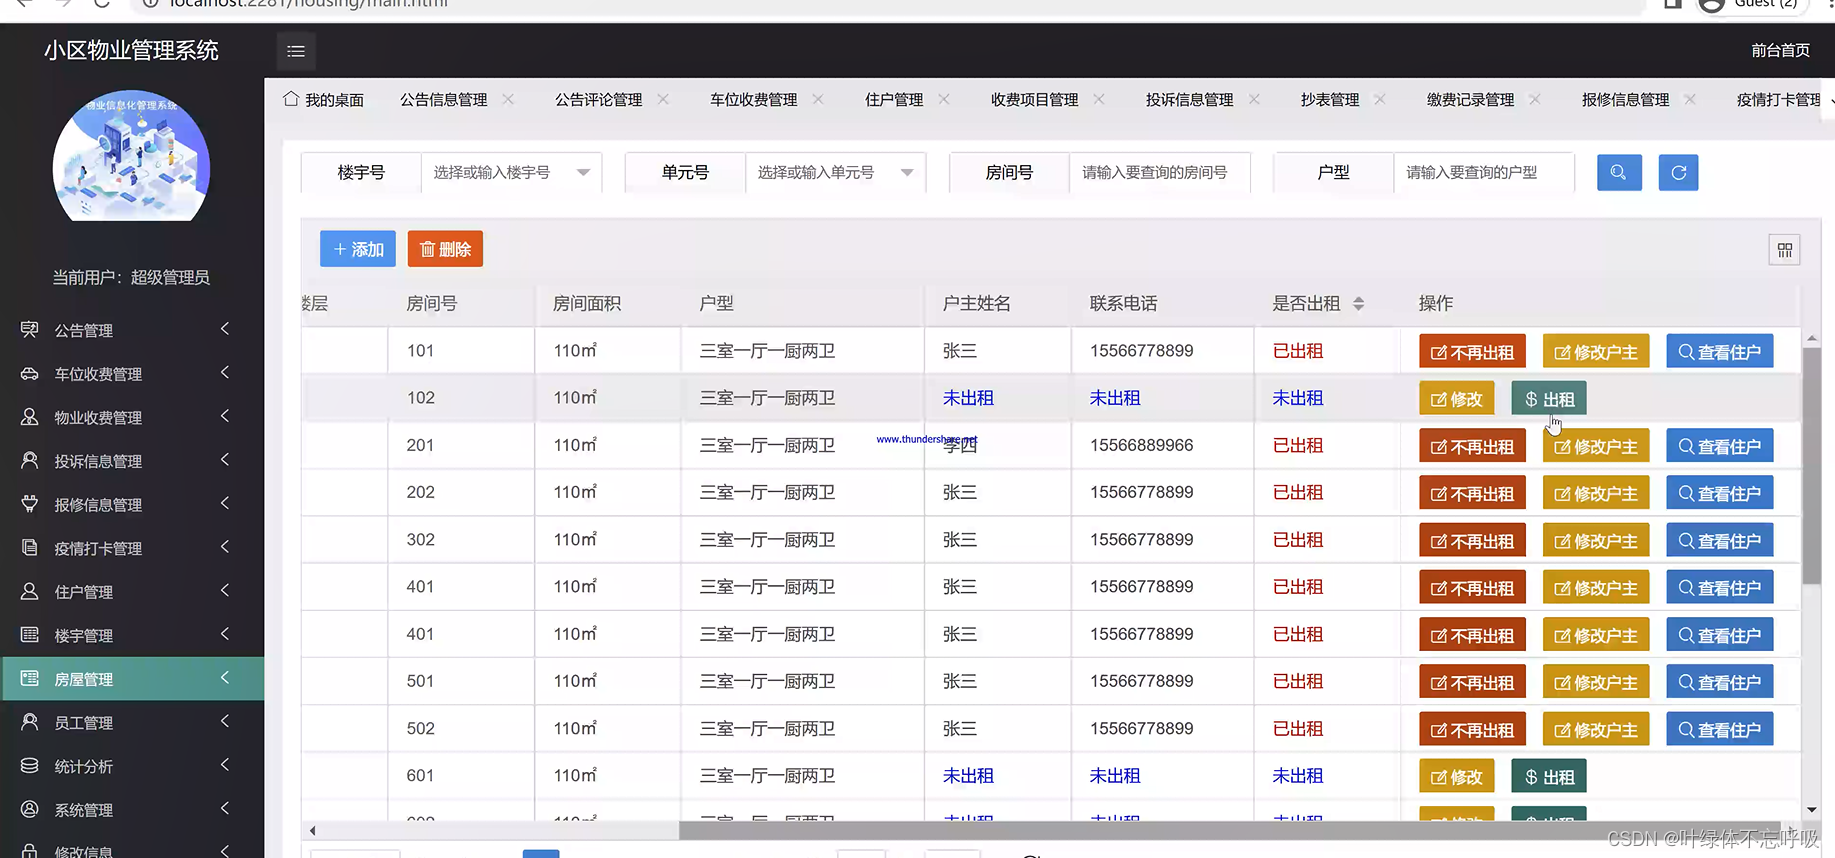1835x858 pixels.
Task: Expand 员工管理 menu chevron
Action: click(225, 721)
